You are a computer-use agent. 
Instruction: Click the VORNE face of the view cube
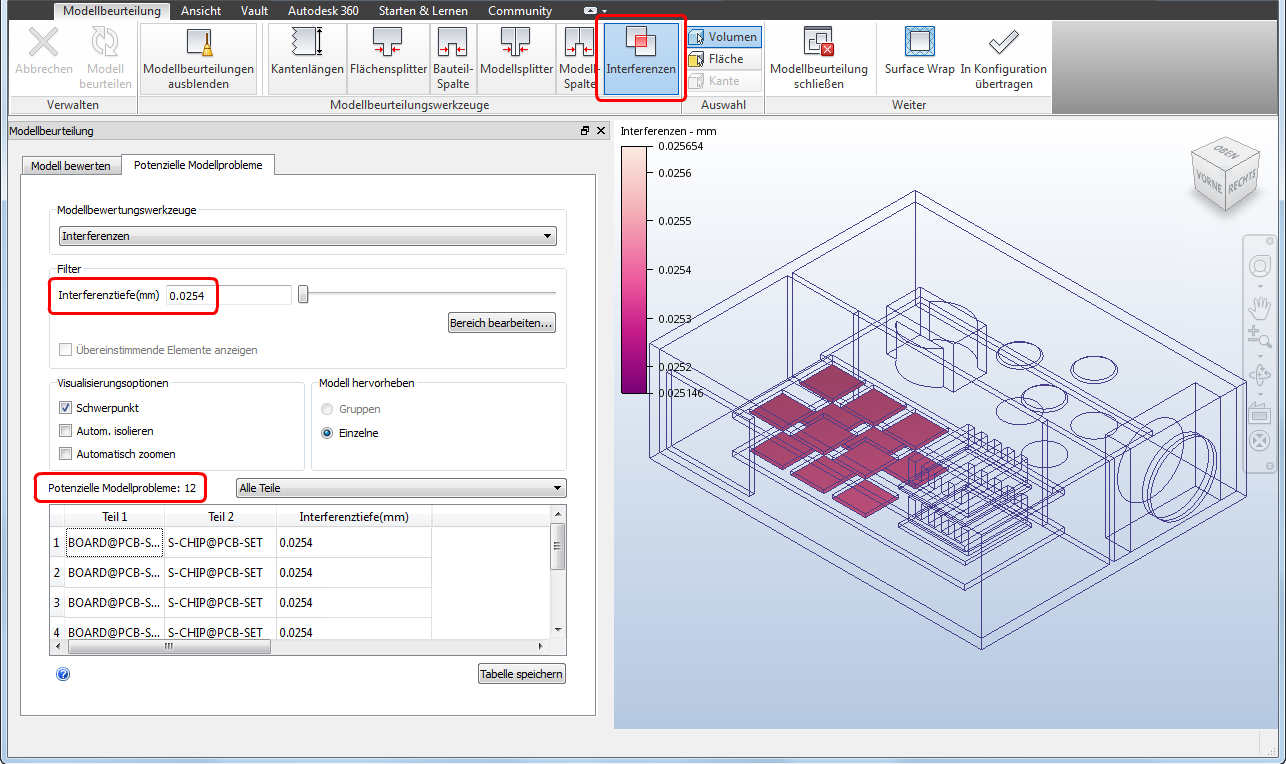click(1207, 182)
